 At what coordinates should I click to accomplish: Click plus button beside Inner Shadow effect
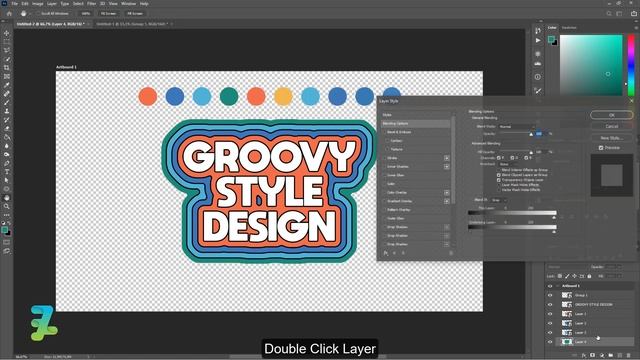click(447, 167)
